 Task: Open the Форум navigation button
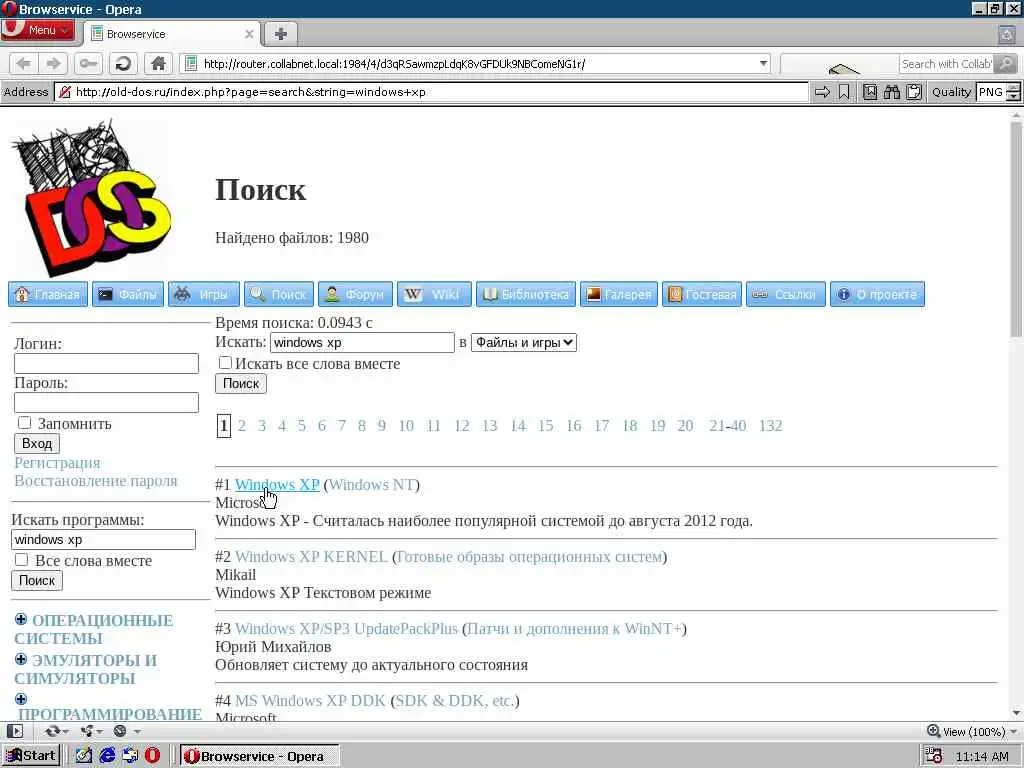355,295
